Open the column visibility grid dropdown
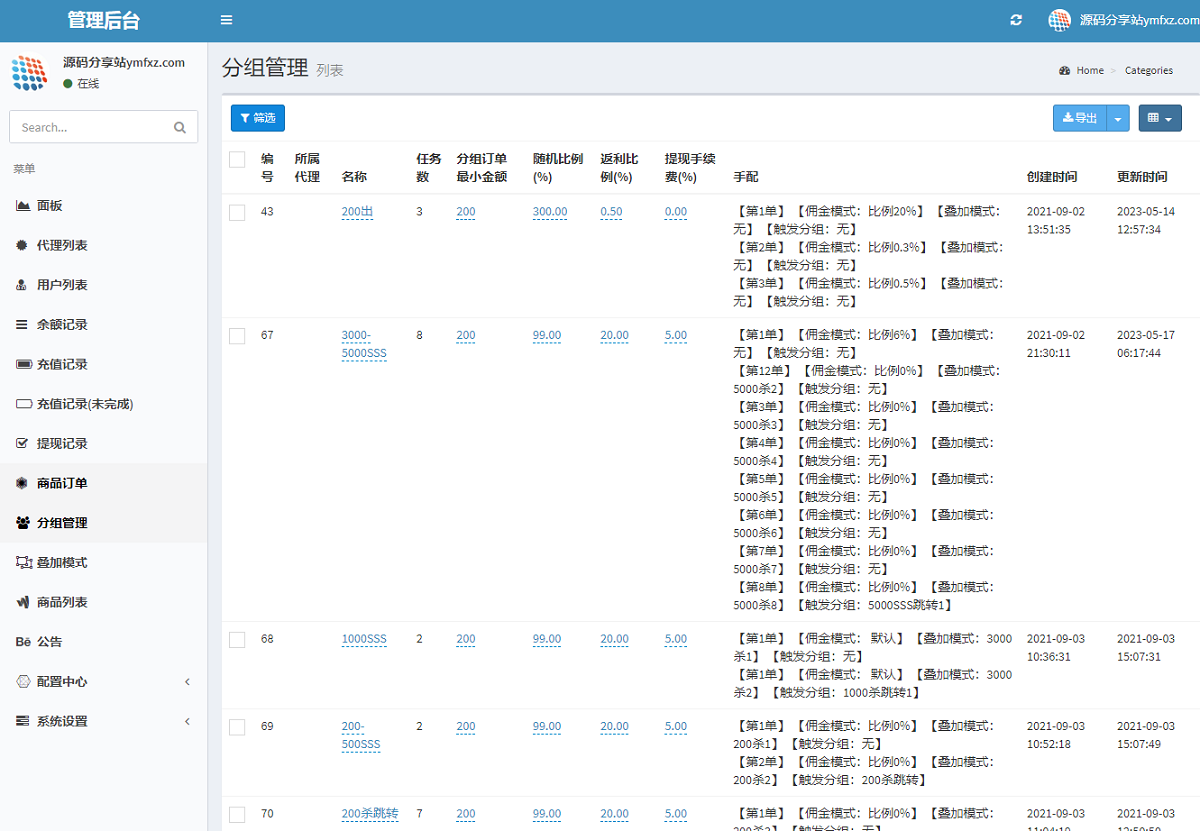This screenshot has width=1200, height=831. 1159,118
